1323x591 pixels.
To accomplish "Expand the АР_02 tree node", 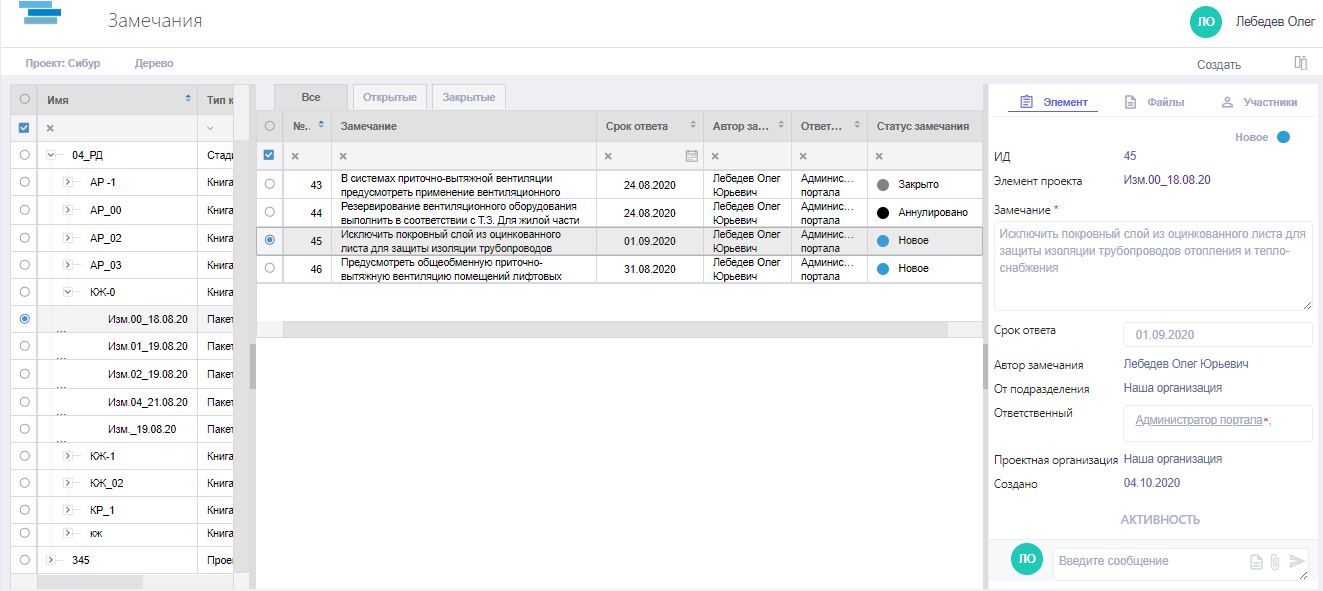I will tap(68, 238).
